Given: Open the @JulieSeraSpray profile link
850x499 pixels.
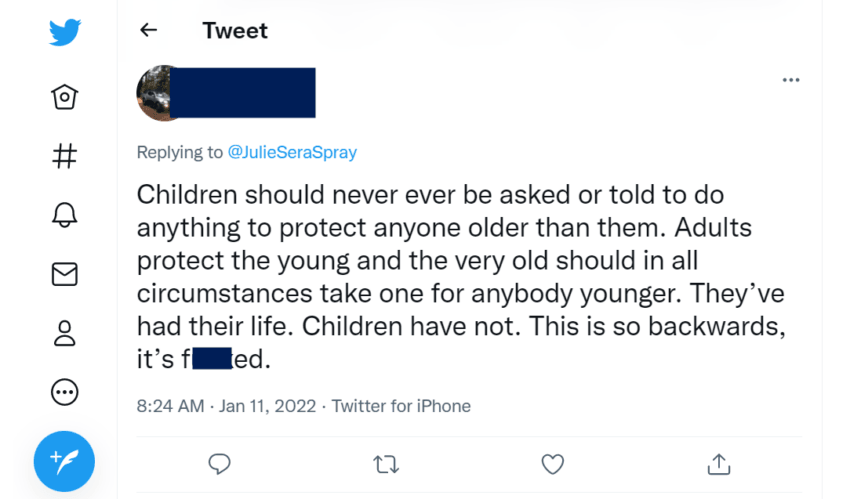Looking at the screenshot, I should point(292,153).
